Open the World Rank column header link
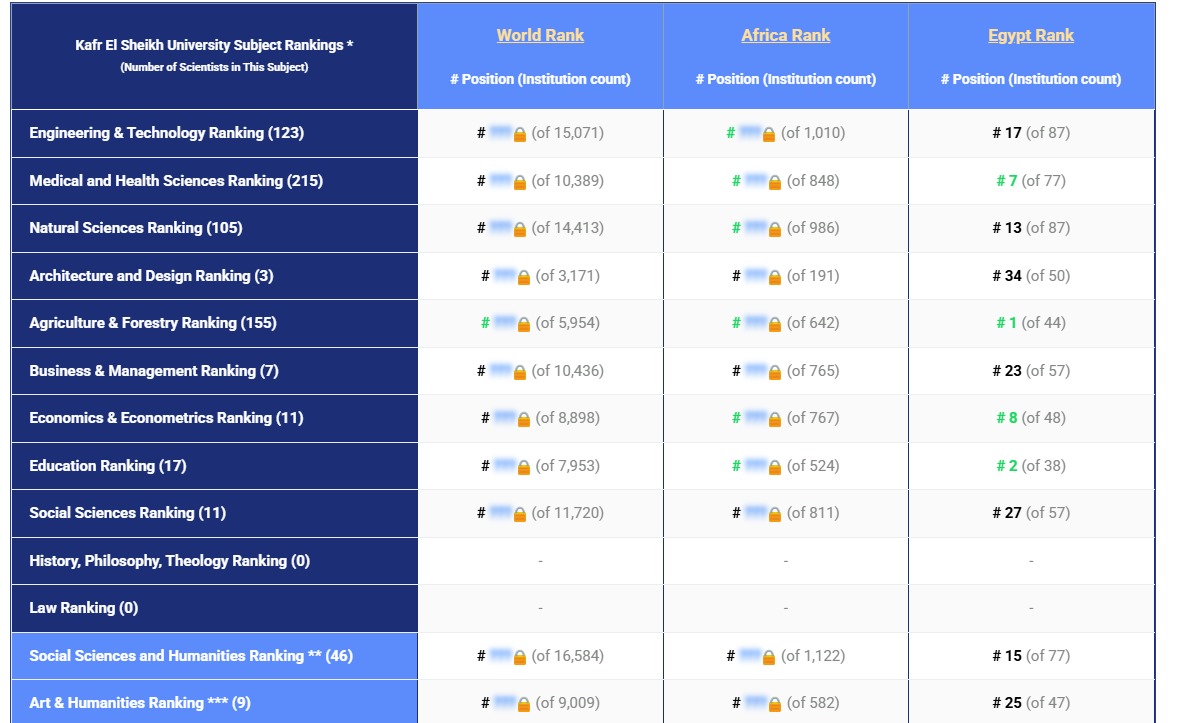The width and height of the screenshot is (1177, 723). coord(540,35)
